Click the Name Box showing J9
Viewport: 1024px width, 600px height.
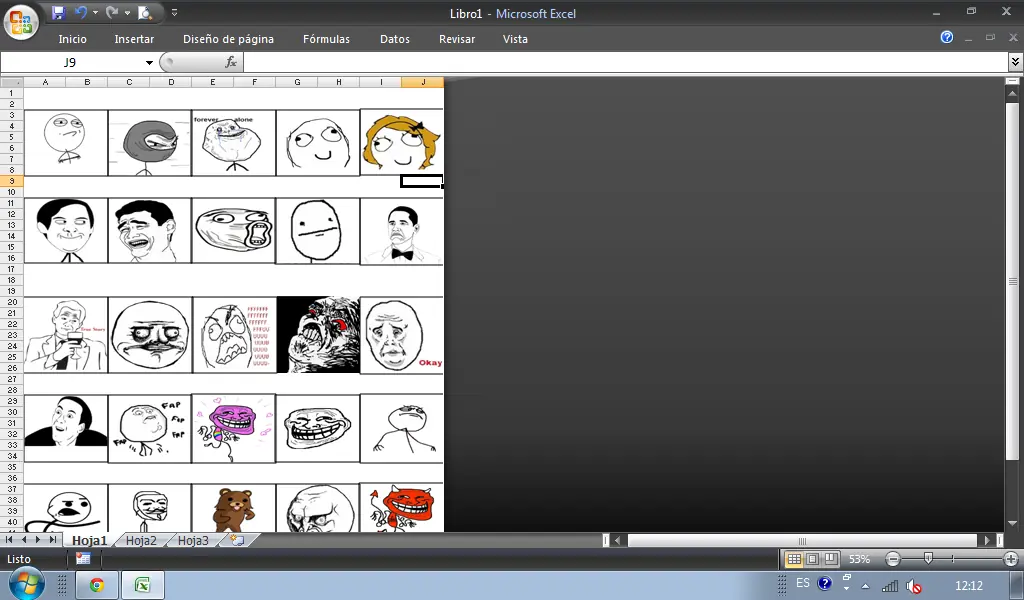[71, 63]
